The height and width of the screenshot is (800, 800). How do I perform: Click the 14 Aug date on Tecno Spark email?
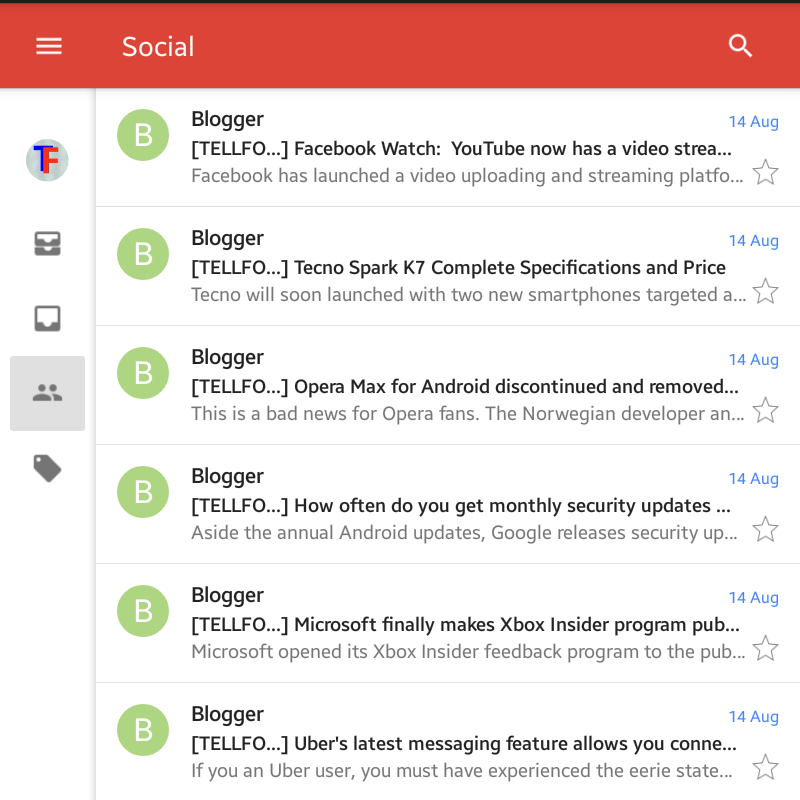coord(753,241)
